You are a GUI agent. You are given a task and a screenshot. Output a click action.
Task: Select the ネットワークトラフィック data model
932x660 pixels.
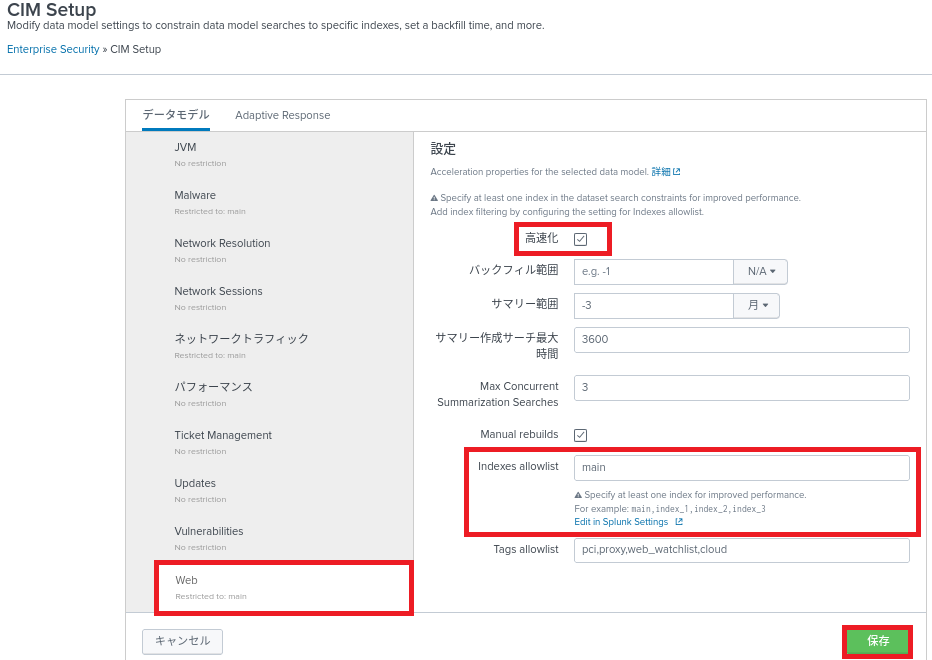[x=241, y=340]
